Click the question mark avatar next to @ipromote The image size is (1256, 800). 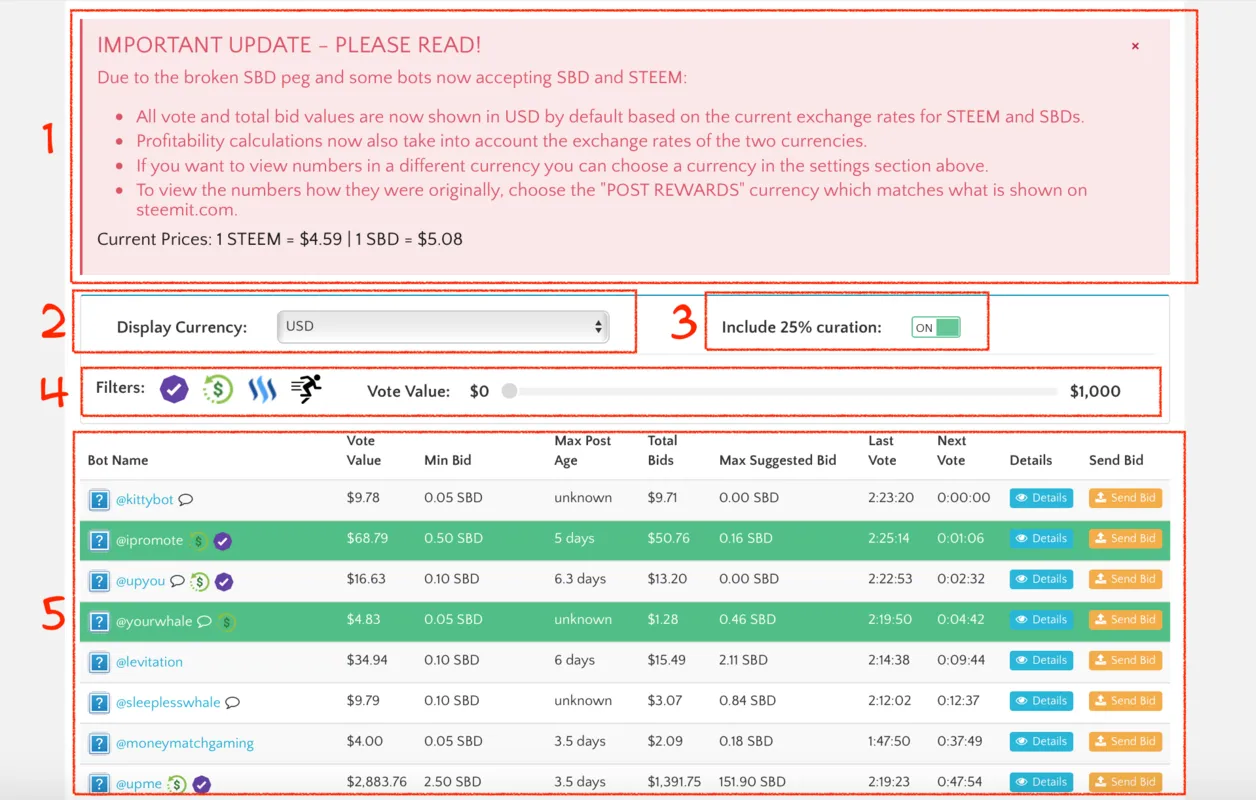click(99, 541)
